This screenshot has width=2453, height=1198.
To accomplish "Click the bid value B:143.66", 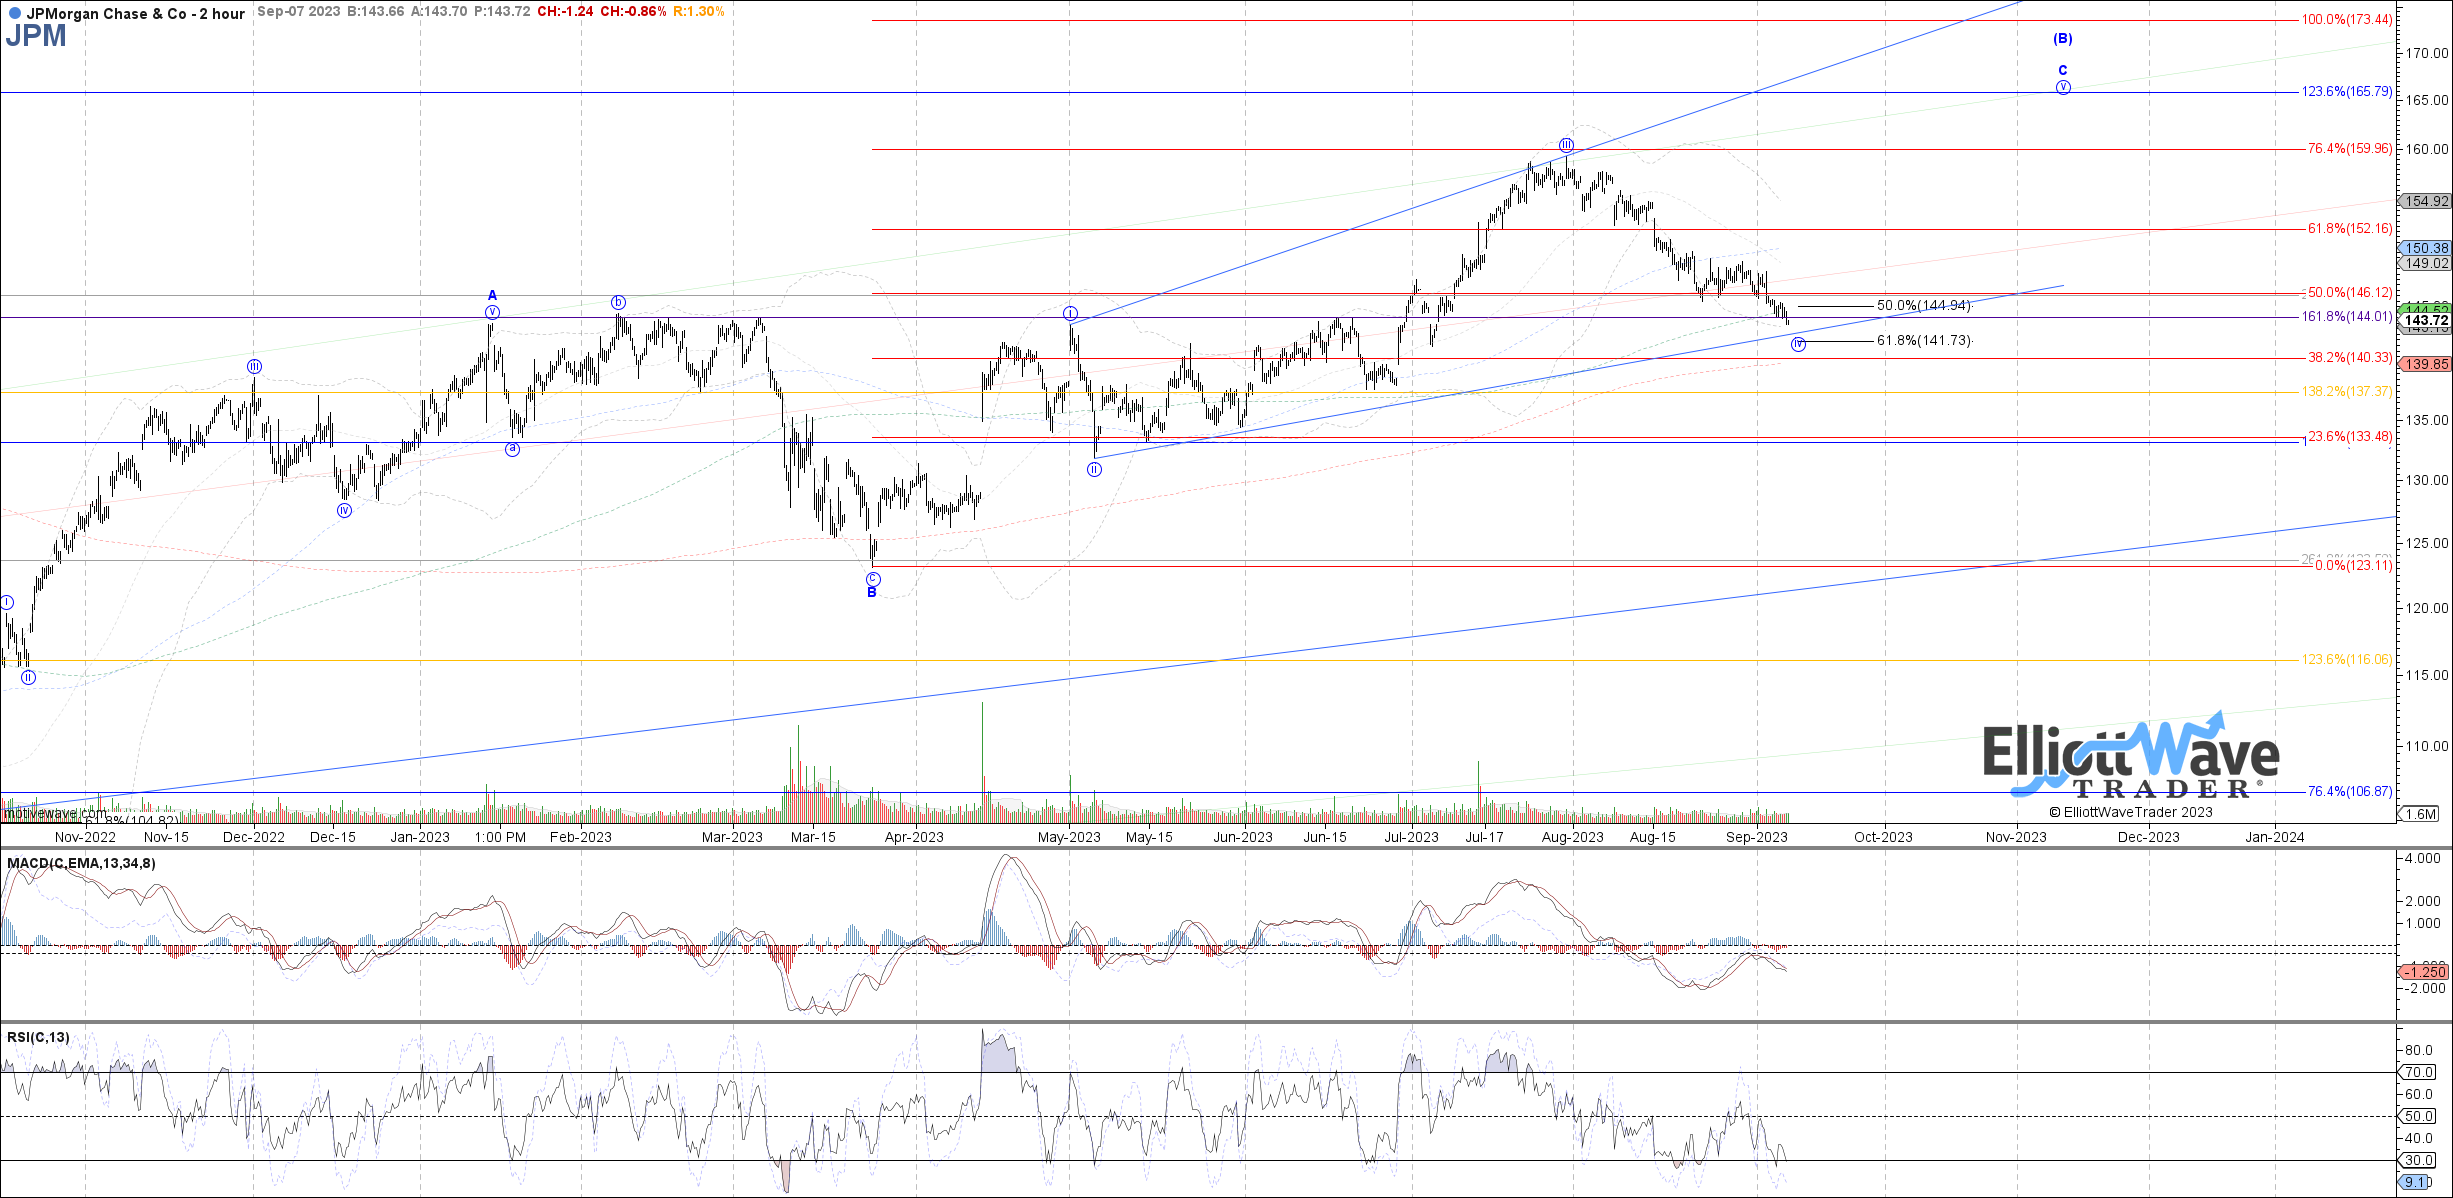I will tap(375, 12).
